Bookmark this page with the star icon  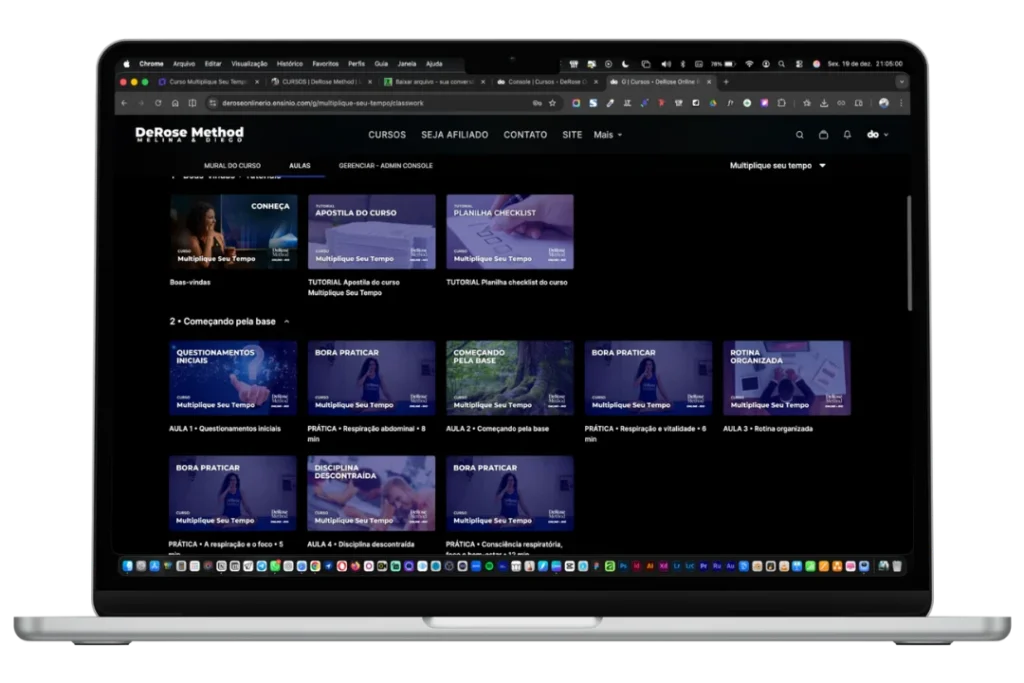tap(552, 103)
